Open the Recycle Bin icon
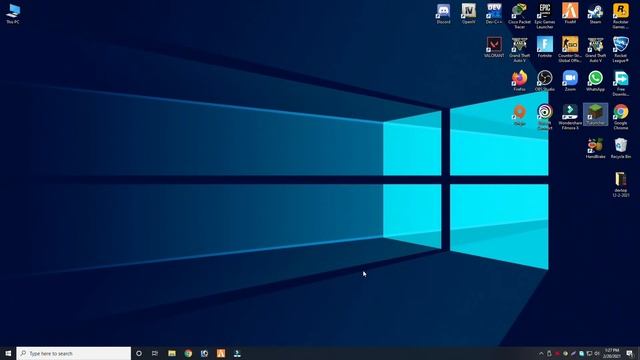The image size is (640, 360). (620, 148)
